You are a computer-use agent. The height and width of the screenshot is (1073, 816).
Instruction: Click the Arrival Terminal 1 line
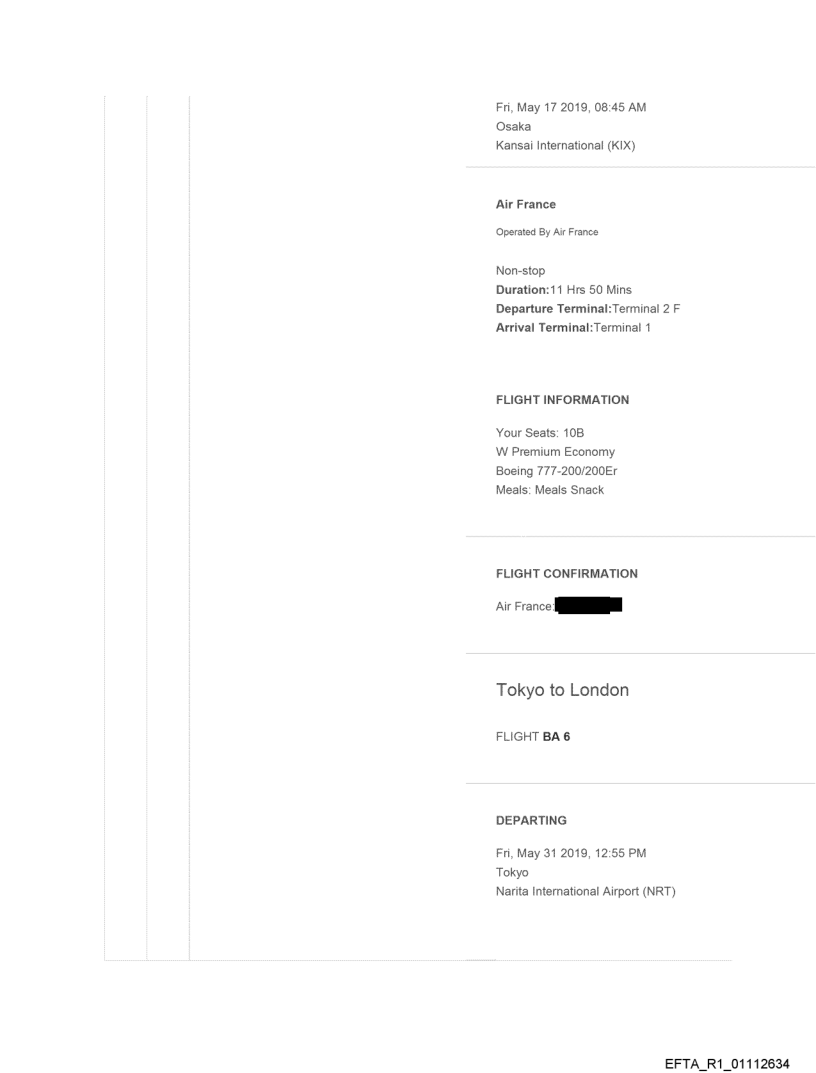click(573, 328)
